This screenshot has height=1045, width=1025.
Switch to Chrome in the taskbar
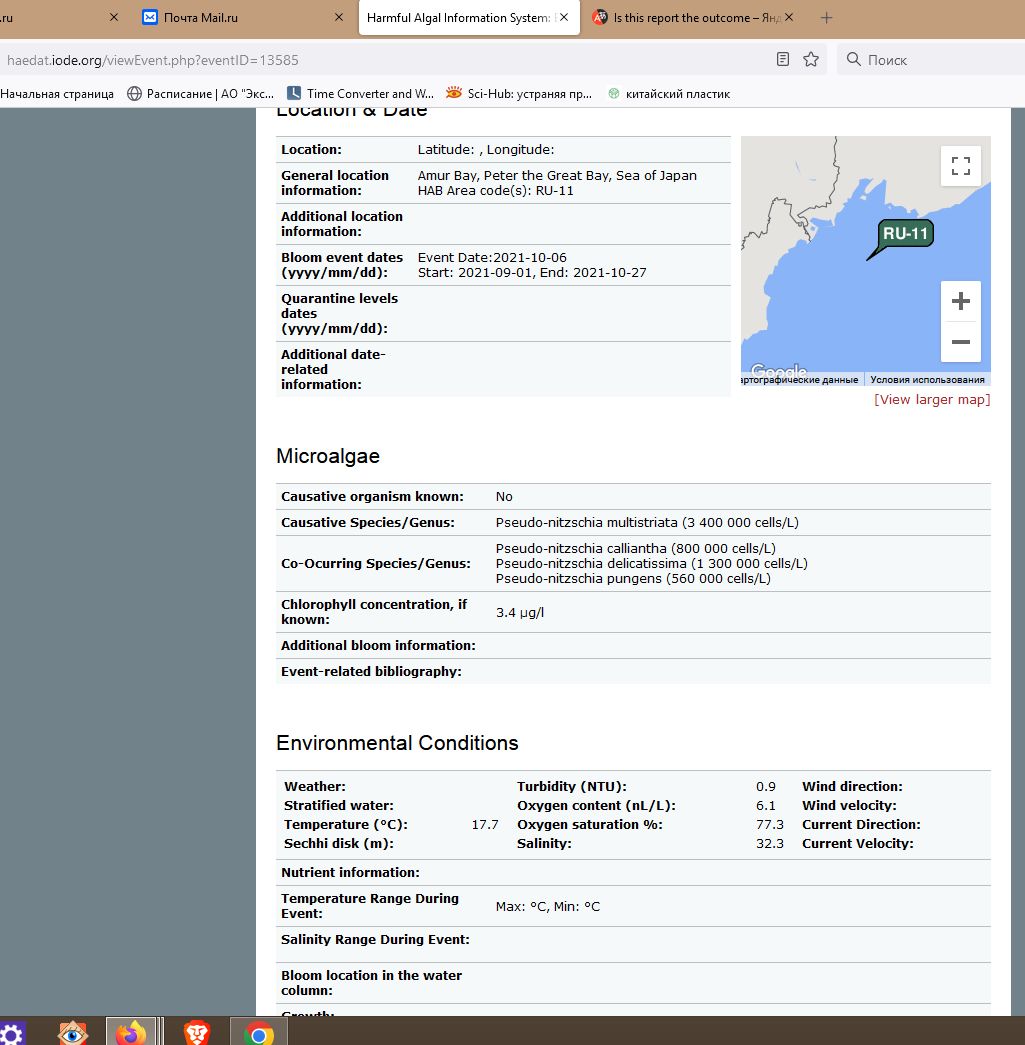(x=259, y=1032)
